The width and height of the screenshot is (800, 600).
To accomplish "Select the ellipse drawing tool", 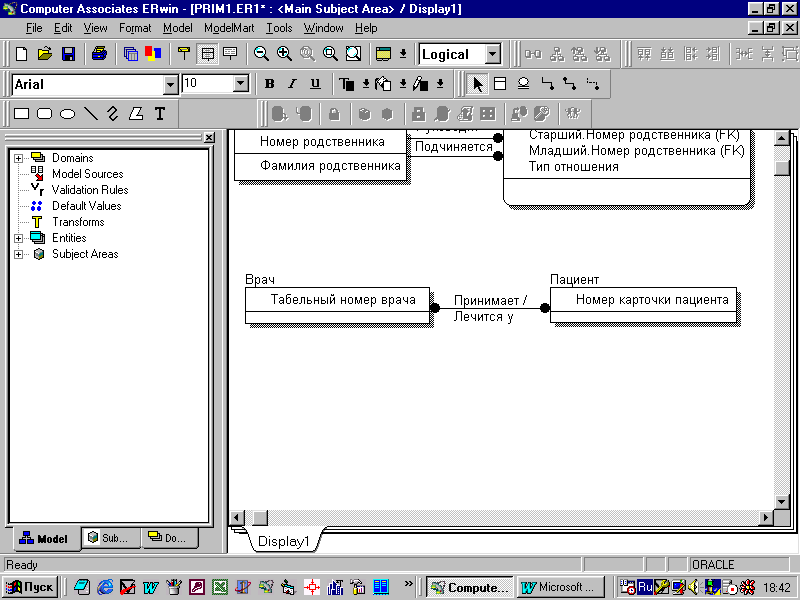I will (x=67, y=114).
